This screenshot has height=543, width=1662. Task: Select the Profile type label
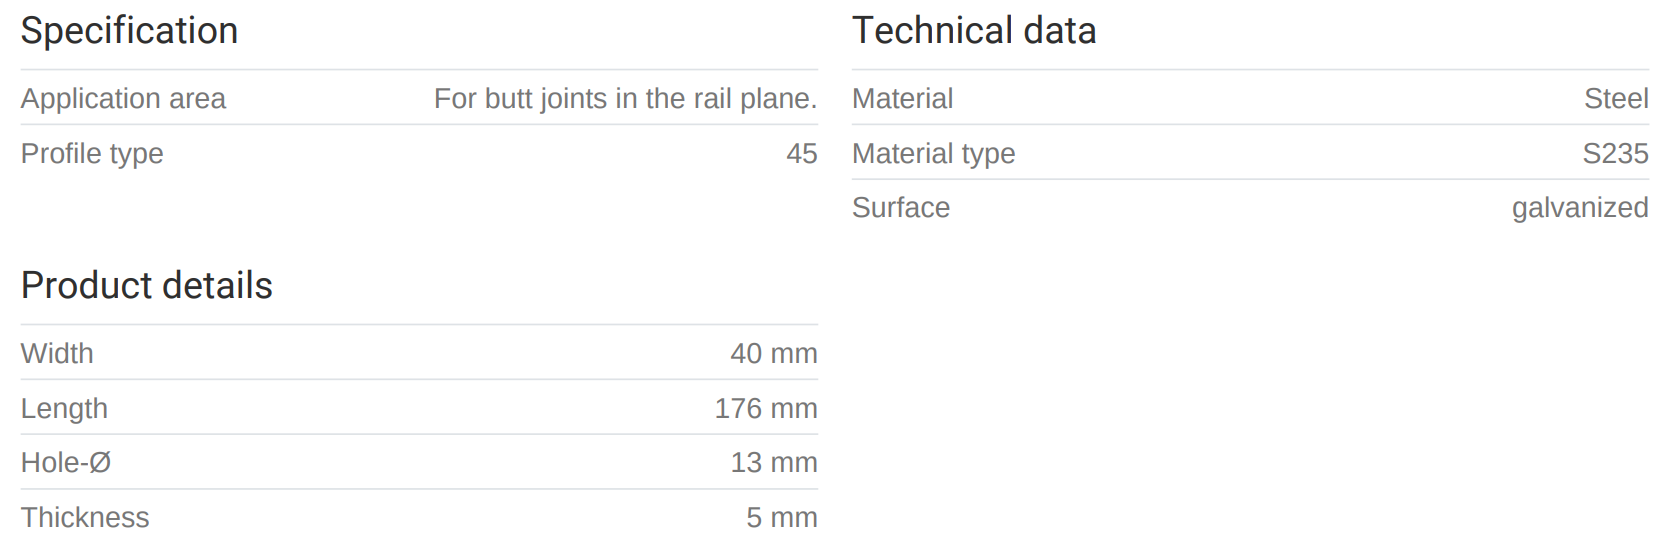point(92,154)
